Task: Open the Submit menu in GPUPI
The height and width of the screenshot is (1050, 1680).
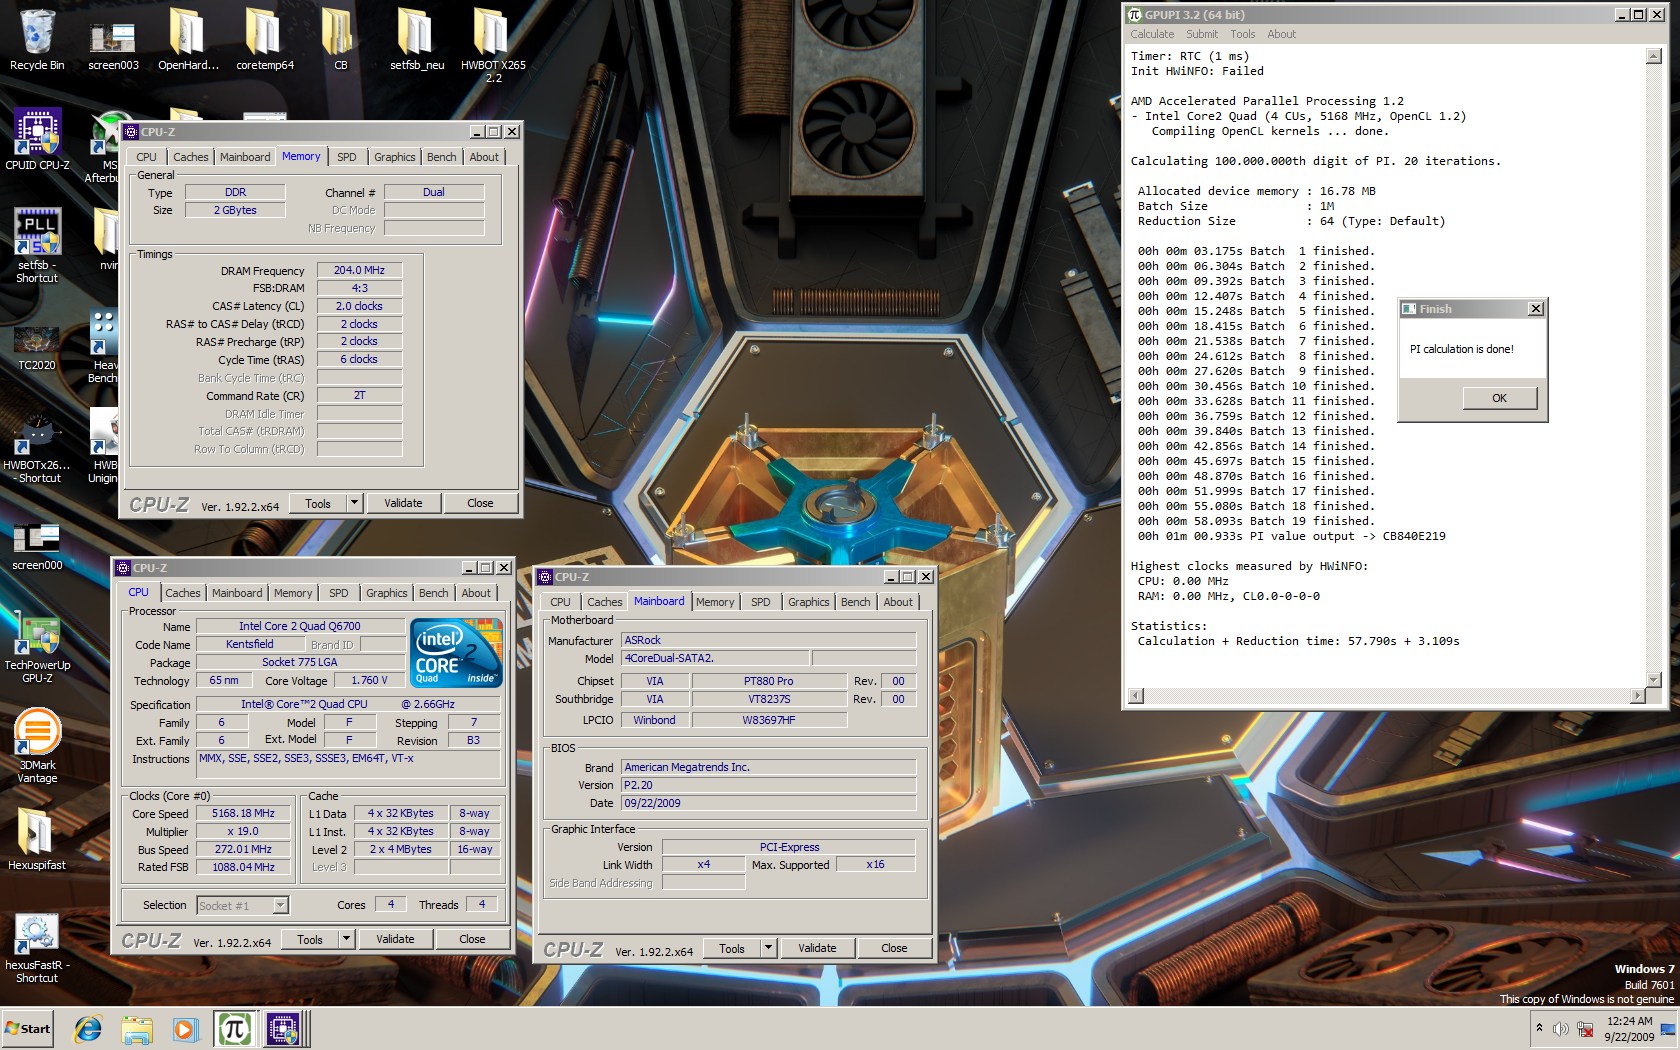Action: (1202, 34)
